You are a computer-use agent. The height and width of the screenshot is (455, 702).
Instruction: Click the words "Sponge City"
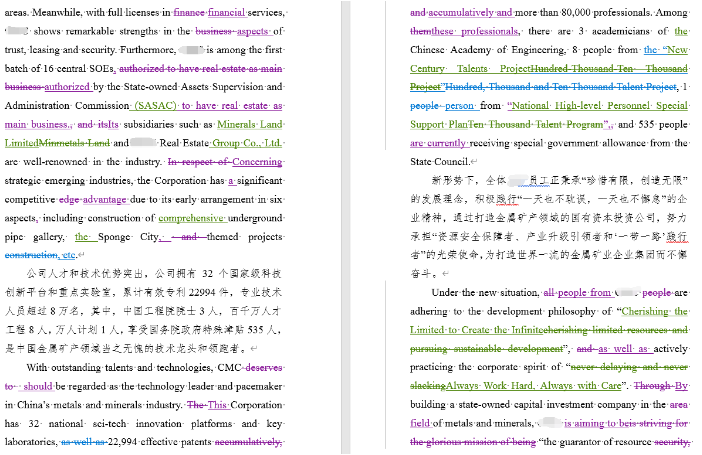pyautogui.click(x=128, y=236)
